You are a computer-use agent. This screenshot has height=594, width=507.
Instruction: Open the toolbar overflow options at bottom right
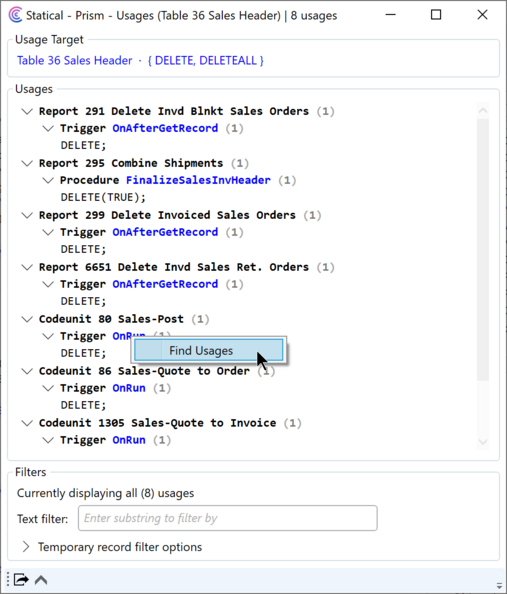point(499,585)
